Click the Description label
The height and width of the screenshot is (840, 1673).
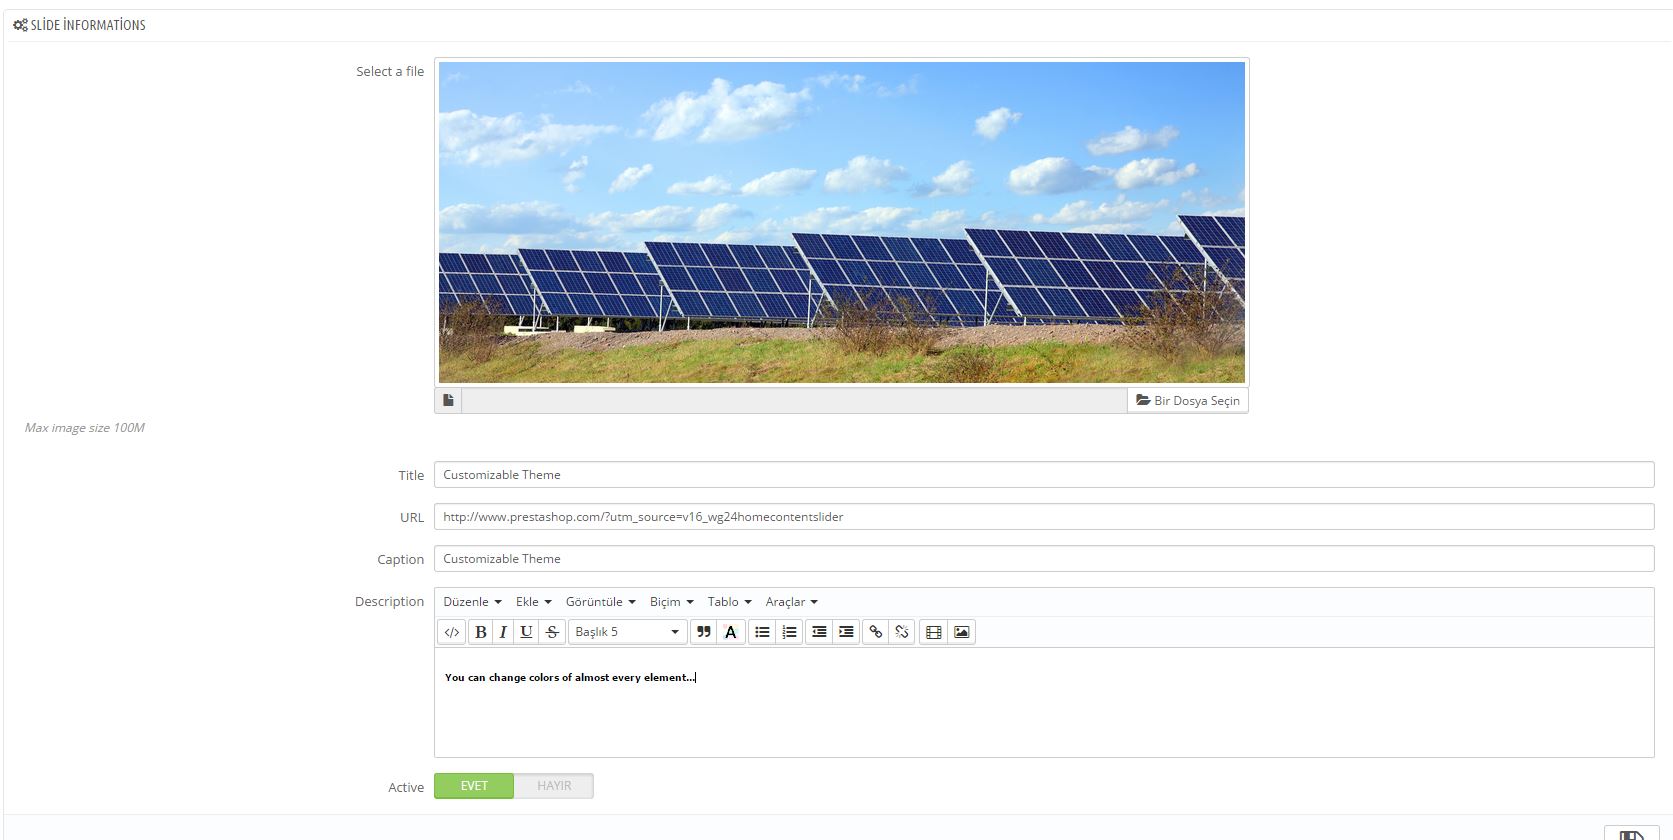pos(390,601)
